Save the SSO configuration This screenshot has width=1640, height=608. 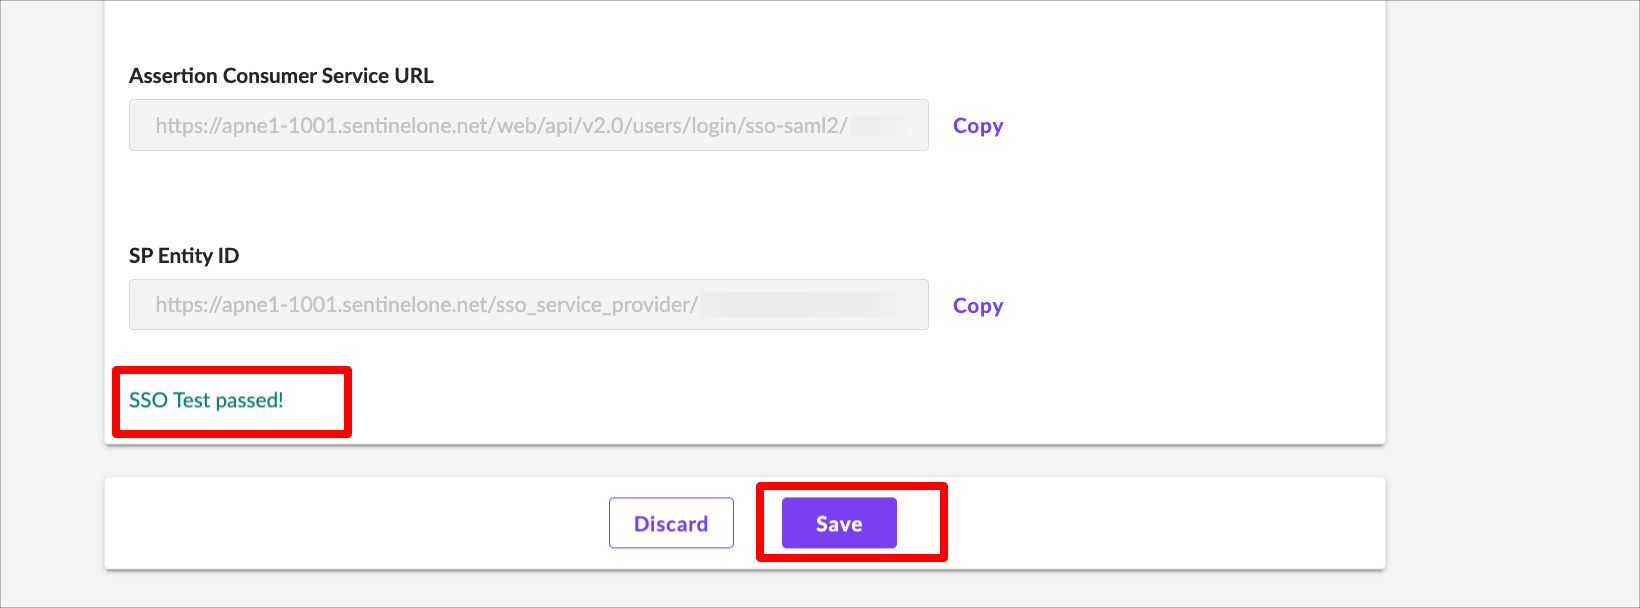coord(838,524)
